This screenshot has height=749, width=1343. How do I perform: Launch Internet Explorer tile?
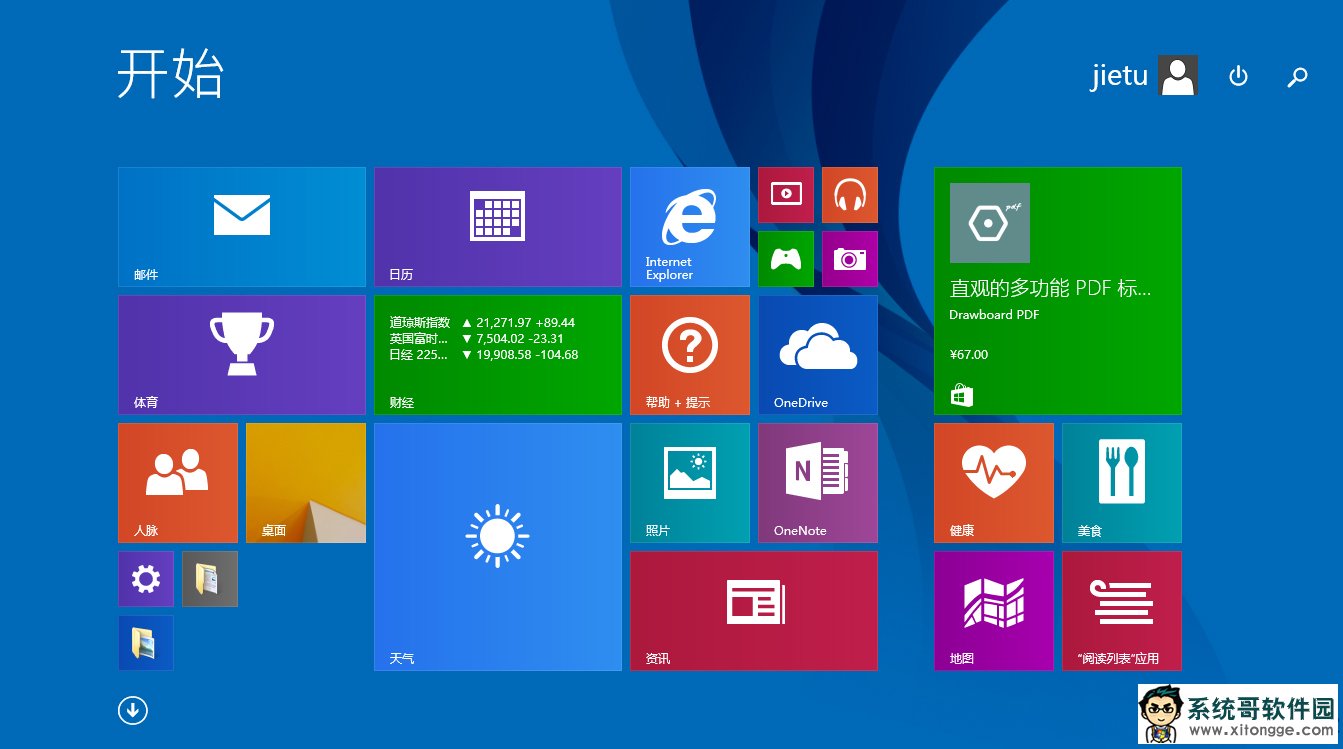[x=689, y=227]
